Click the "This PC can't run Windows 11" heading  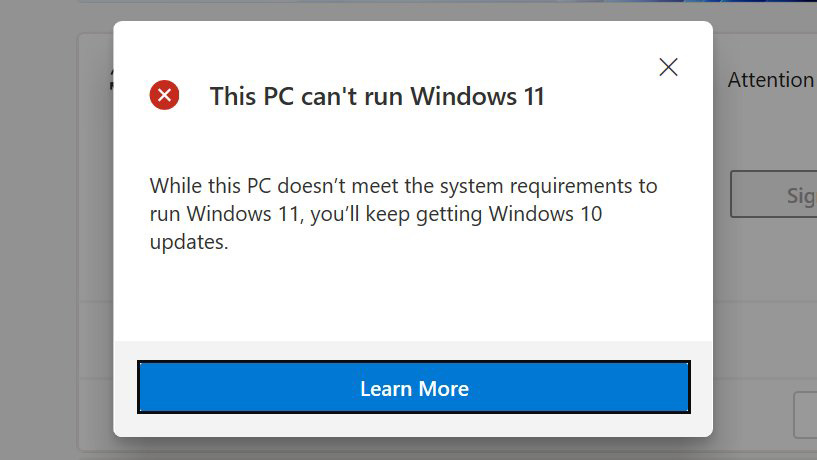point(377,97)
